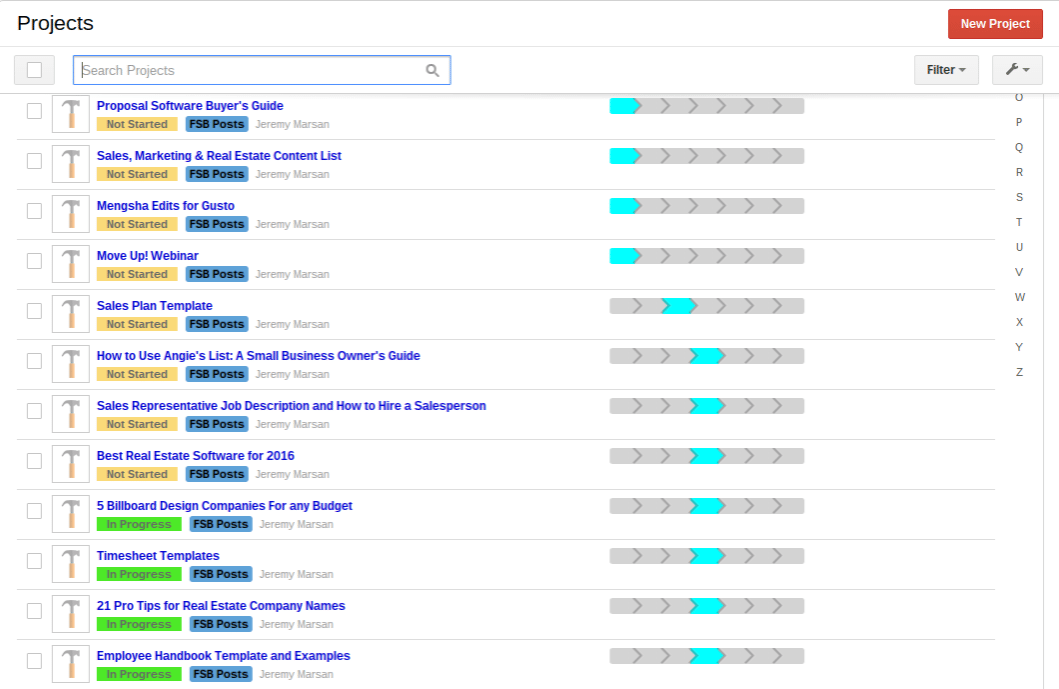The width and height of the screenshot is (1059, 689).
Task: Click hammer icon for Best Real Estate Software
Action: [71, 464]
